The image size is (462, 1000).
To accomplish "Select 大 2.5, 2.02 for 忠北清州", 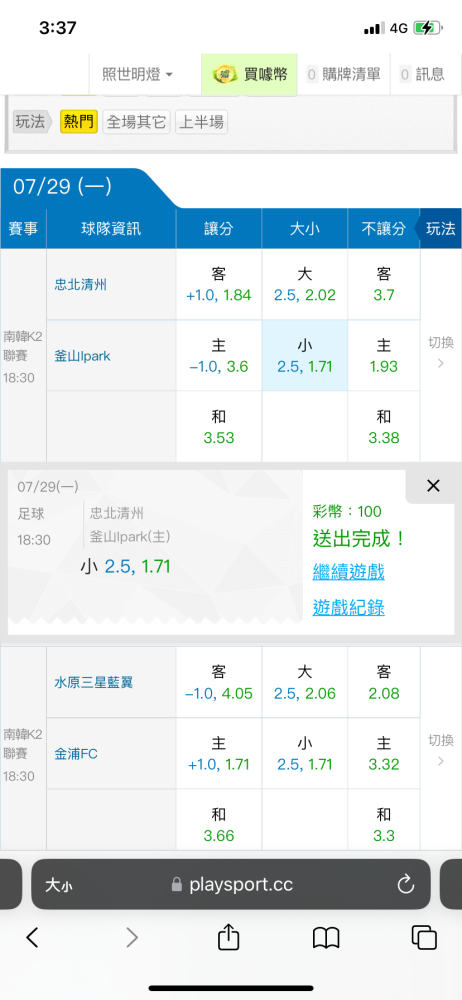I will 304,284.
